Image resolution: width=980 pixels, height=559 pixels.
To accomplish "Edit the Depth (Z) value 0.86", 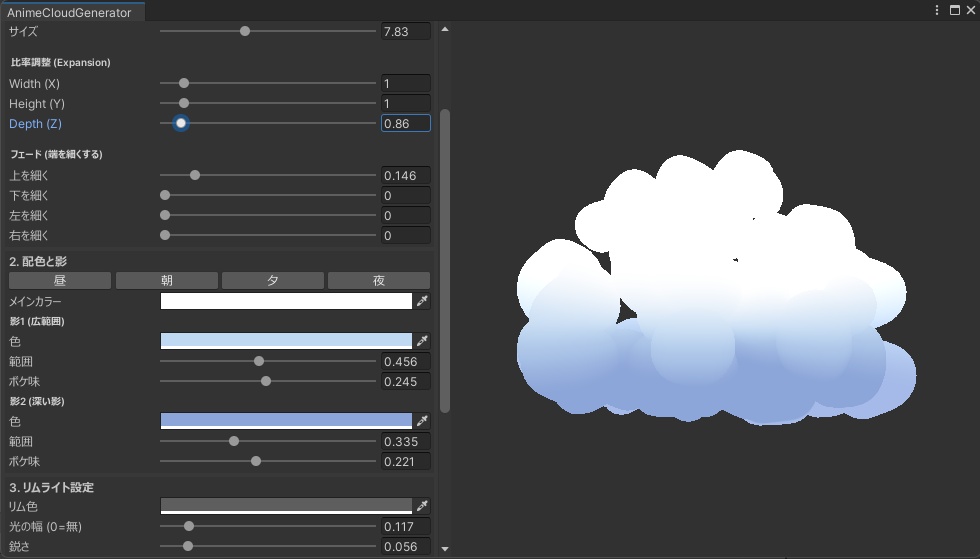I will 406,123.
